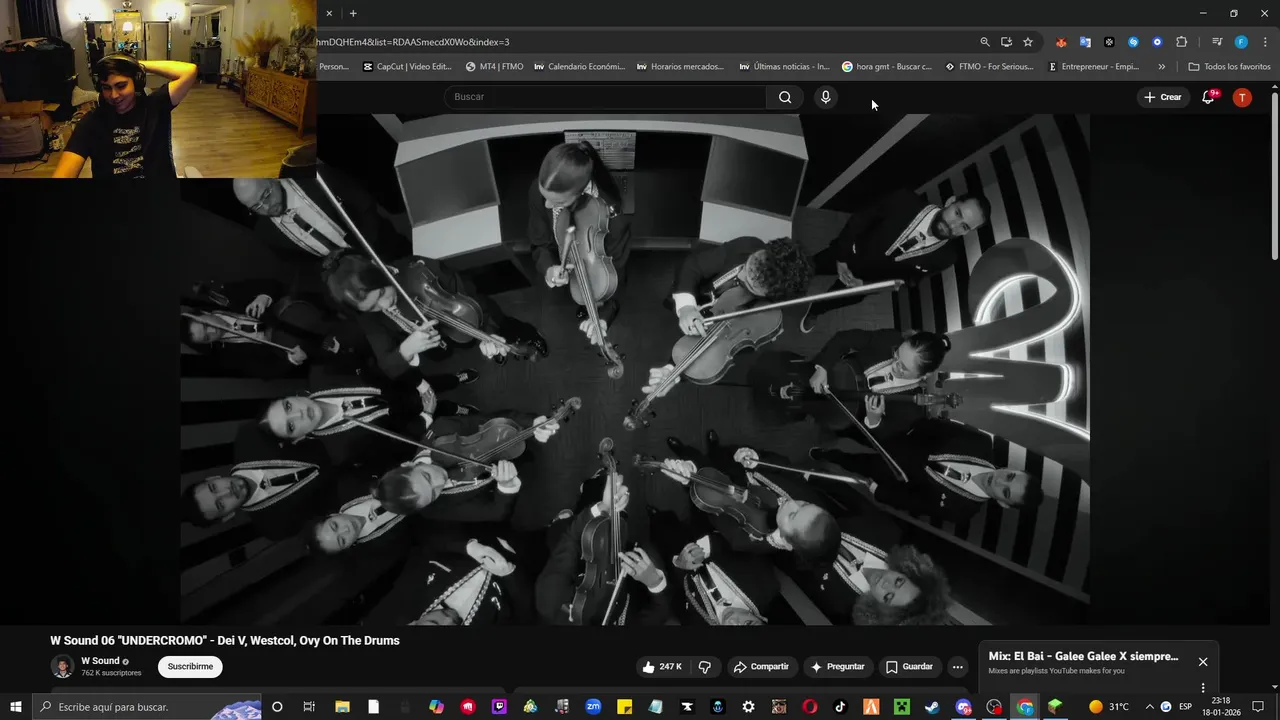
Task: Open the black snowflake extension icon
Action: (x=1109, y=42)
